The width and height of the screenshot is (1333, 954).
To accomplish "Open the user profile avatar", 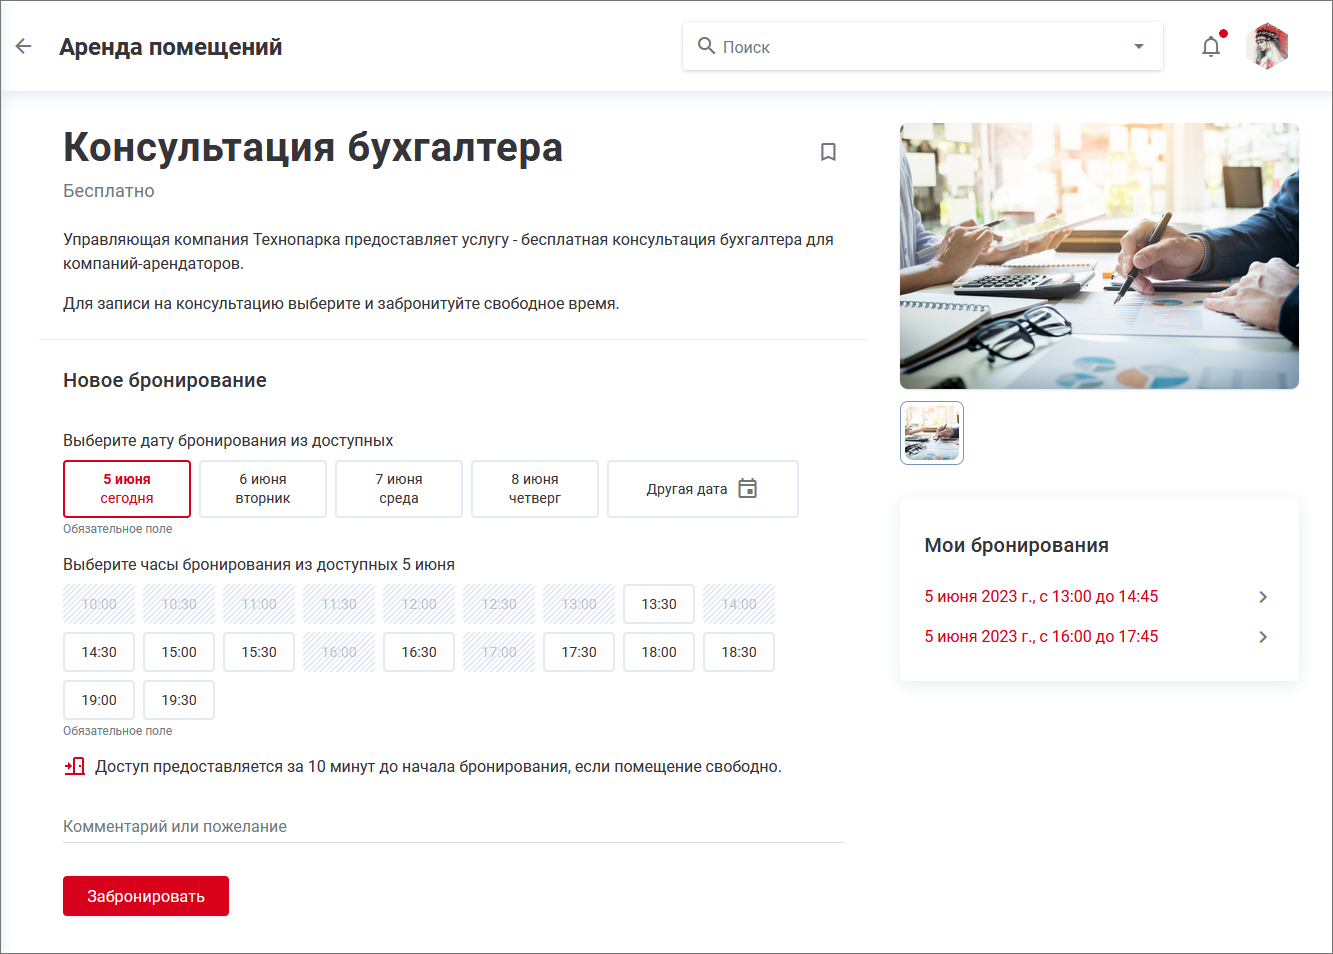I will coord(1267,46).
